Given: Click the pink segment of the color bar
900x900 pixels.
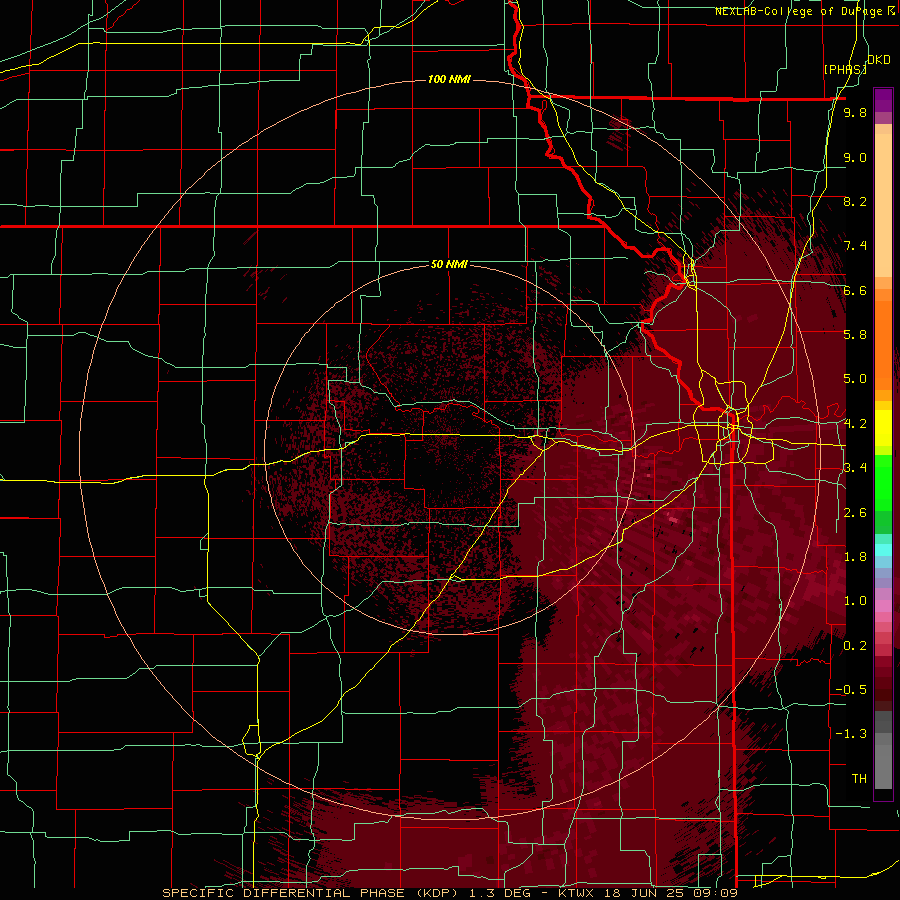Looking at the screenshot, I should (883, 606).
